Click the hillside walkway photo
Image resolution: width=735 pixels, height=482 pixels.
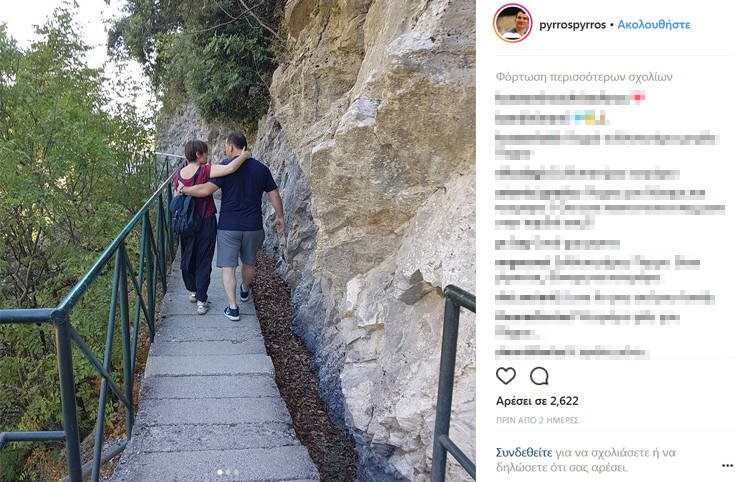point(238,241)
